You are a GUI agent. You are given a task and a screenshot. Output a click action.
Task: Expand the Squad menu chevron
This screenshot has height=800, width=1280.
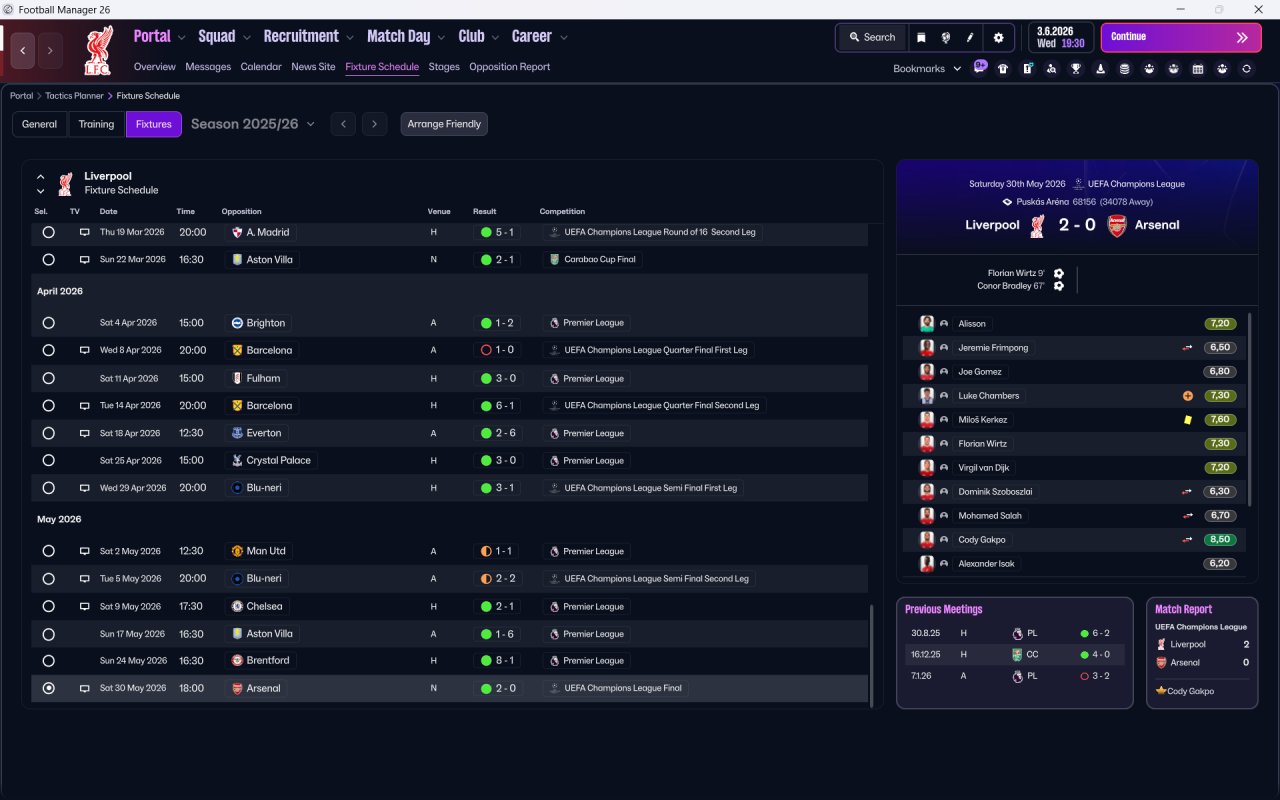click(246, 38)
